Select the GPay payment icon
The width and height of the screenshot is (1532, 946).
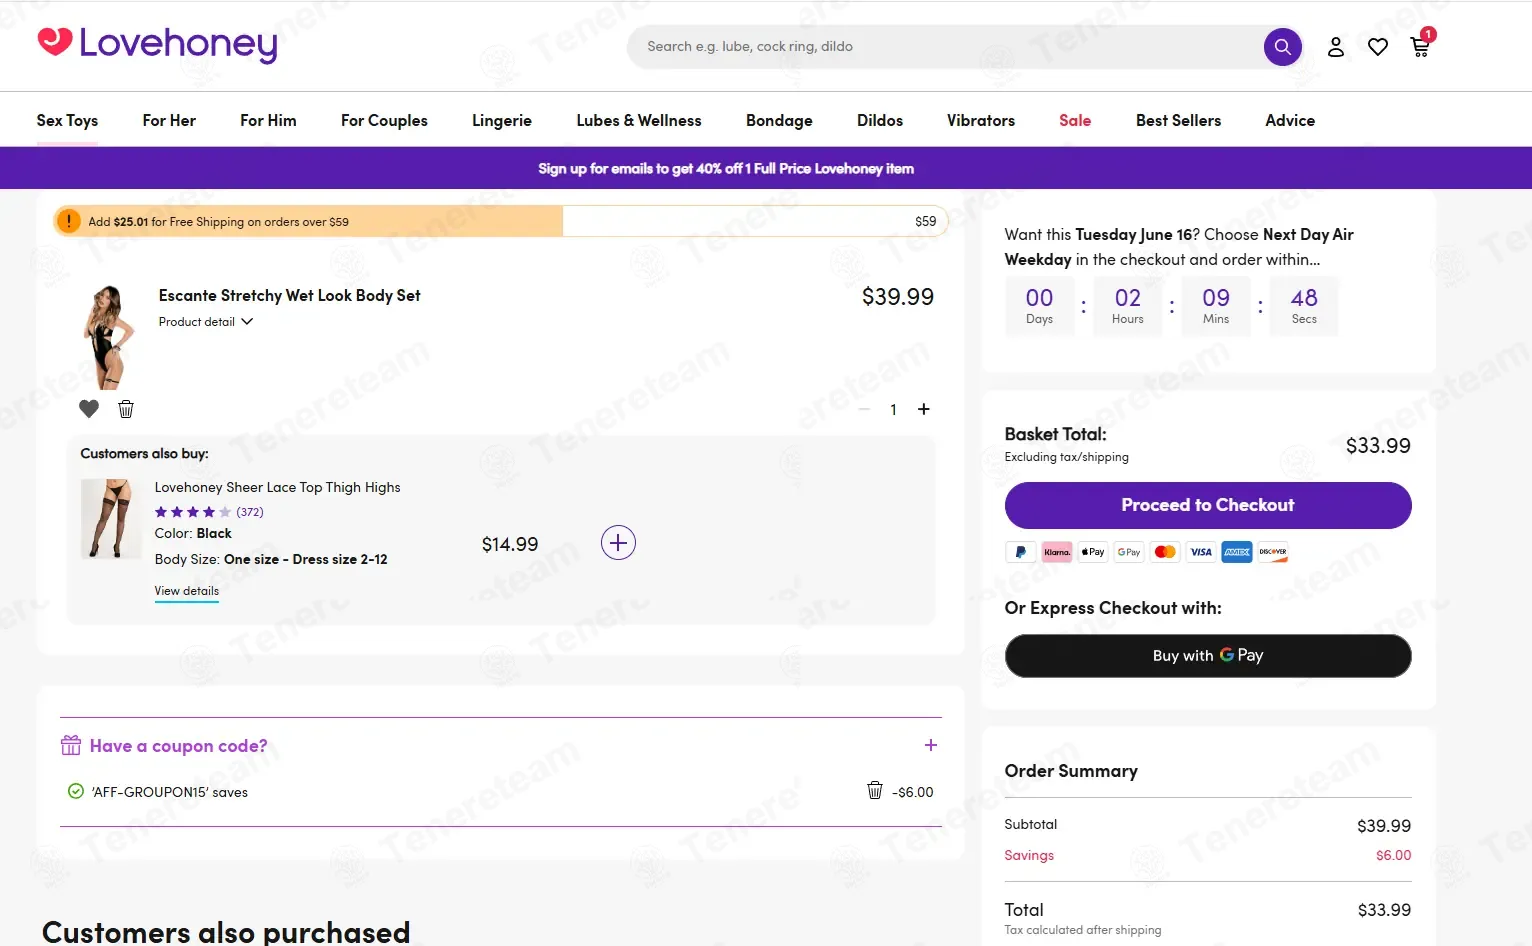click(x=1129, y=552)
